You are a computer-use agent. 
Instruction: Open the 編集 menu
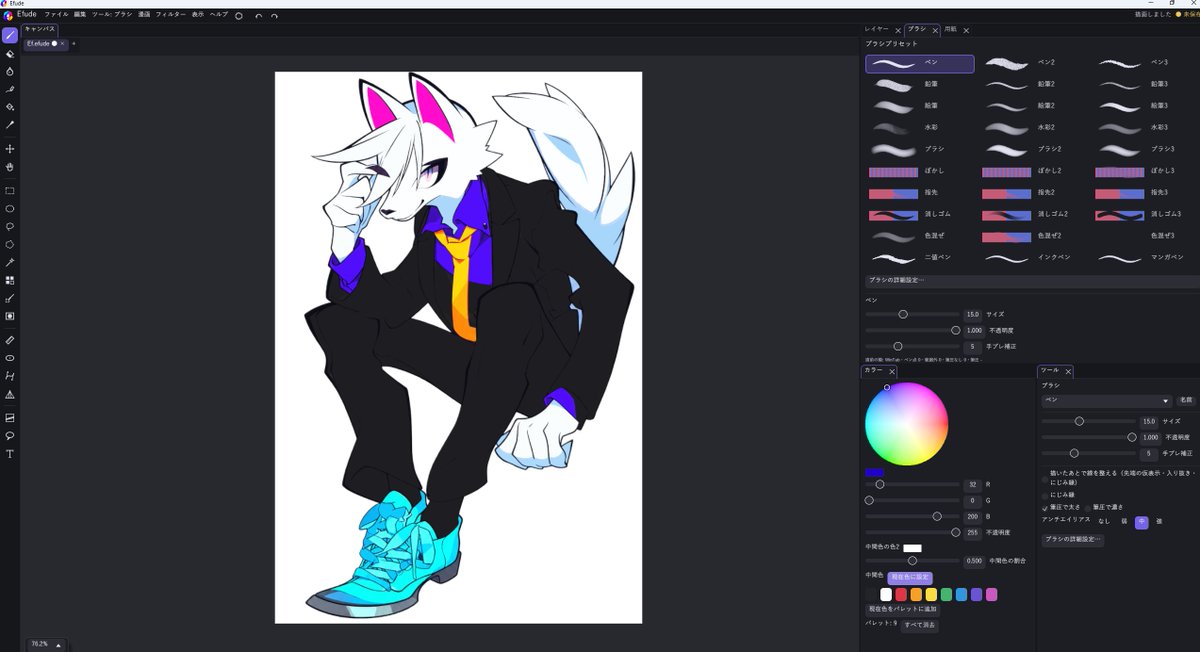coord(80,16)
